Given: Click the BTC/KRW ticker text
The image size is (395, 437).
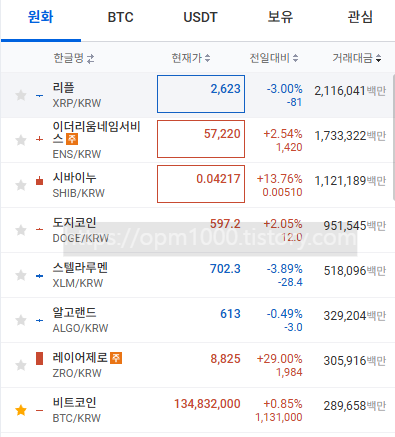Looking at the screenshot, I should pyautogui.click(x=77, y=418).
